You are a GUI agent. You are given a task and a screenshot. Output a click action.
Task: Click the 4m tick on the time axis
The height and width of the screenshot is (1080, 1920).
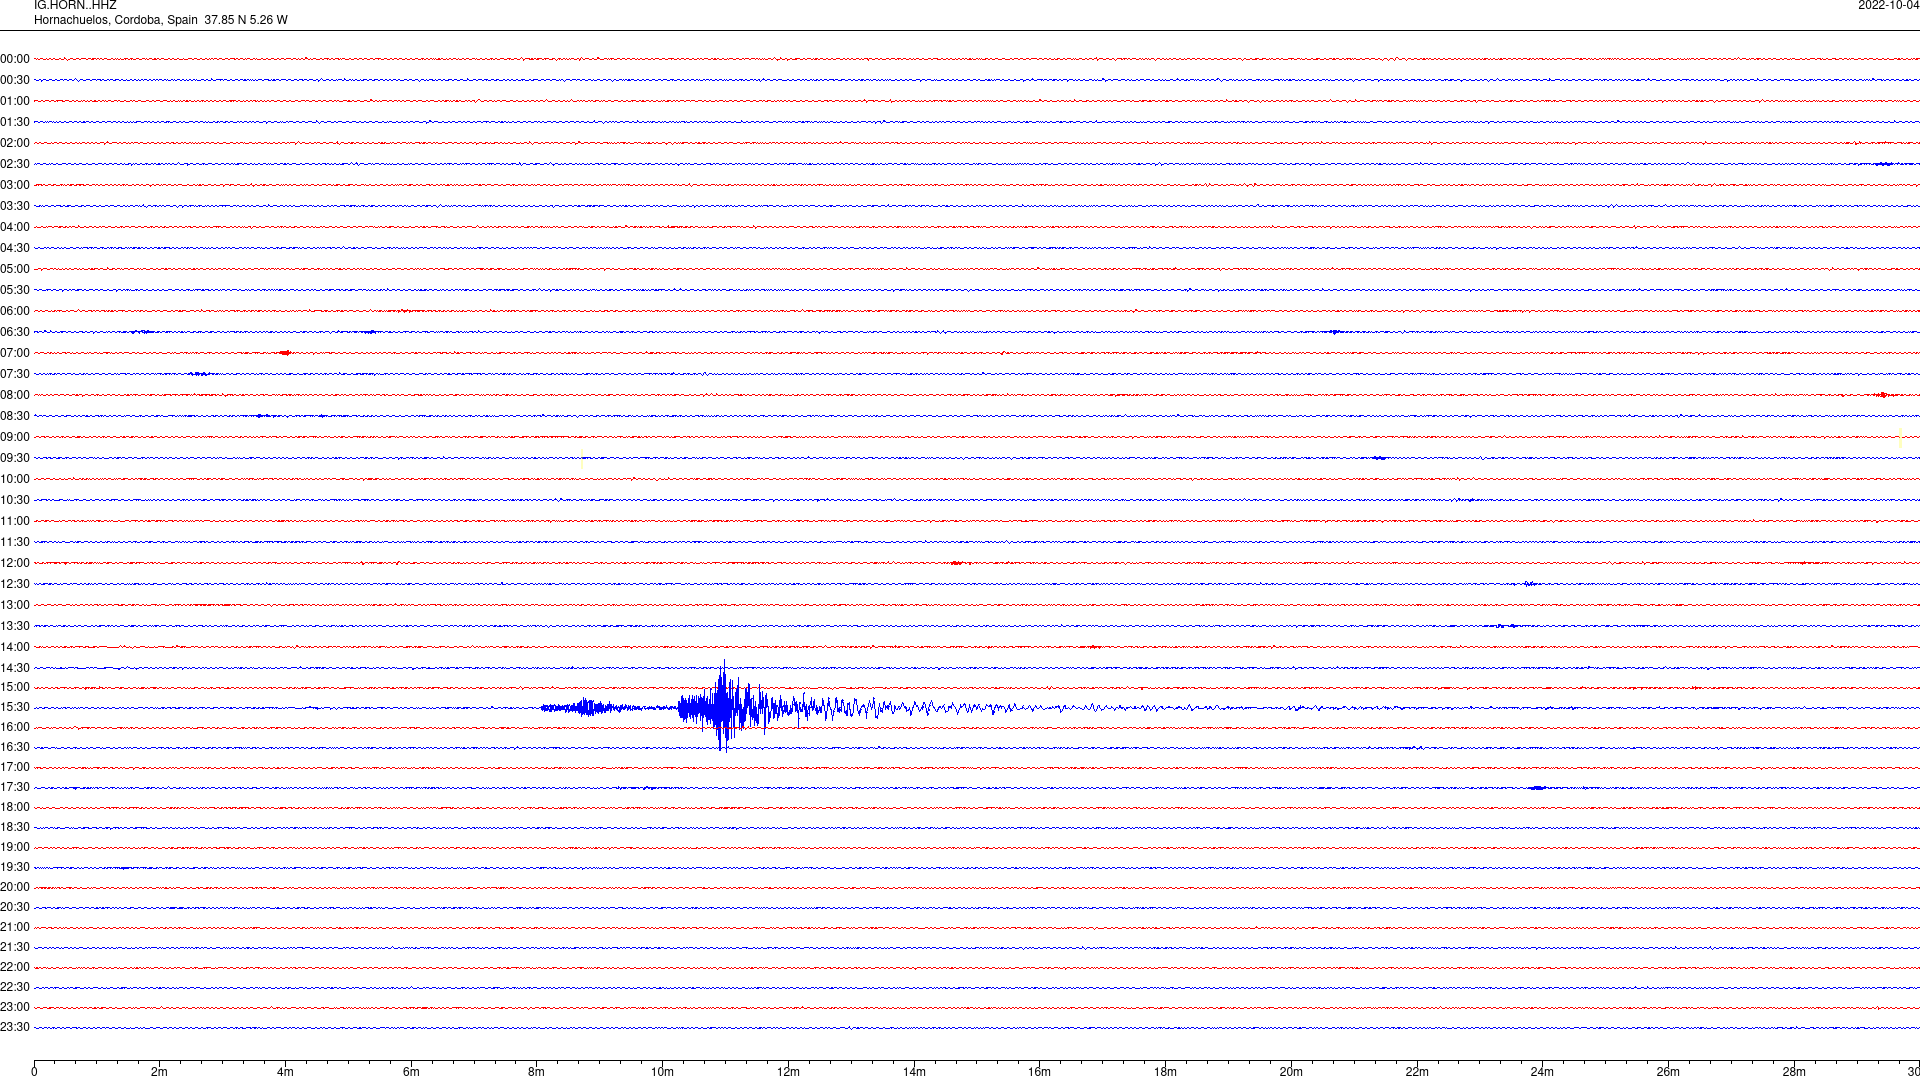point(285,1072)
